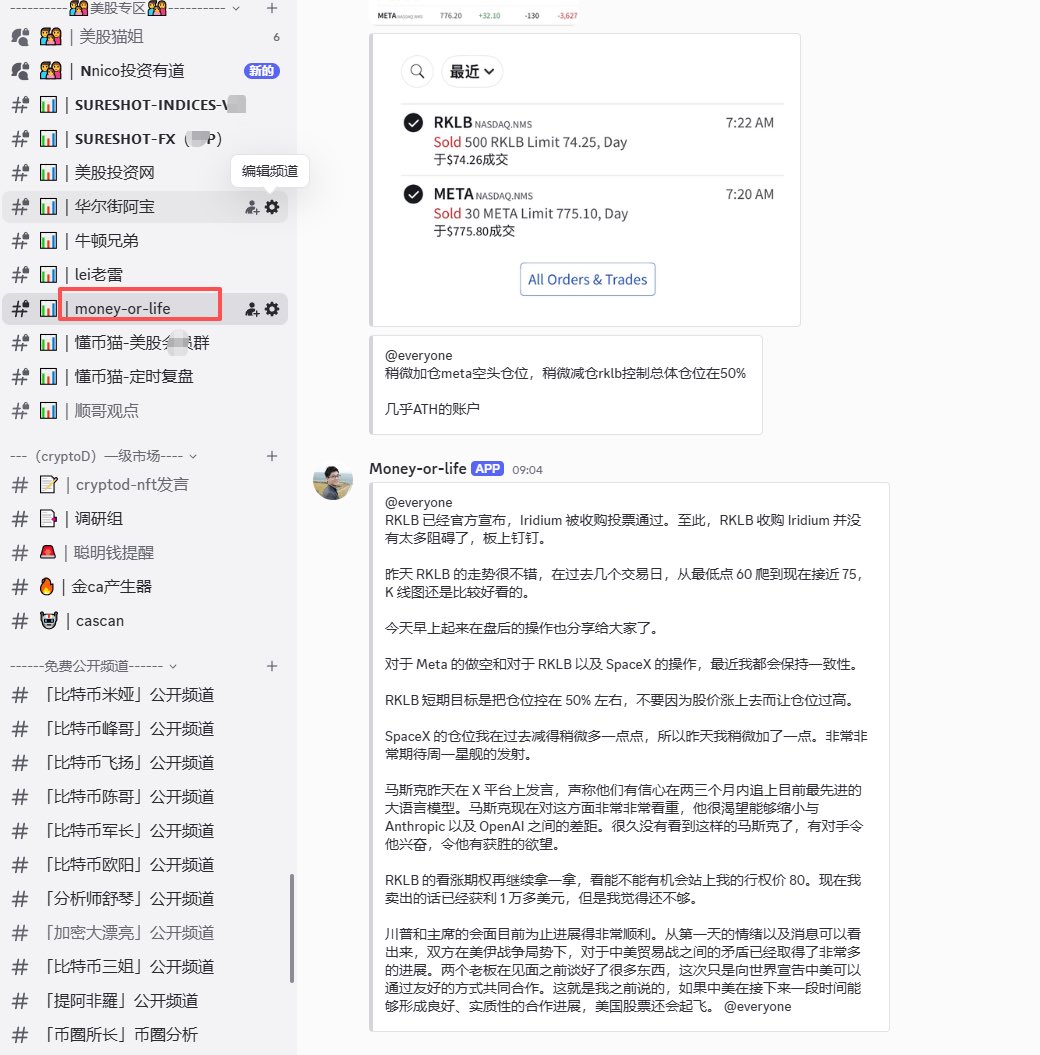
Task: Click the 09:04 message timestamp
Action: tap(527, 470)
